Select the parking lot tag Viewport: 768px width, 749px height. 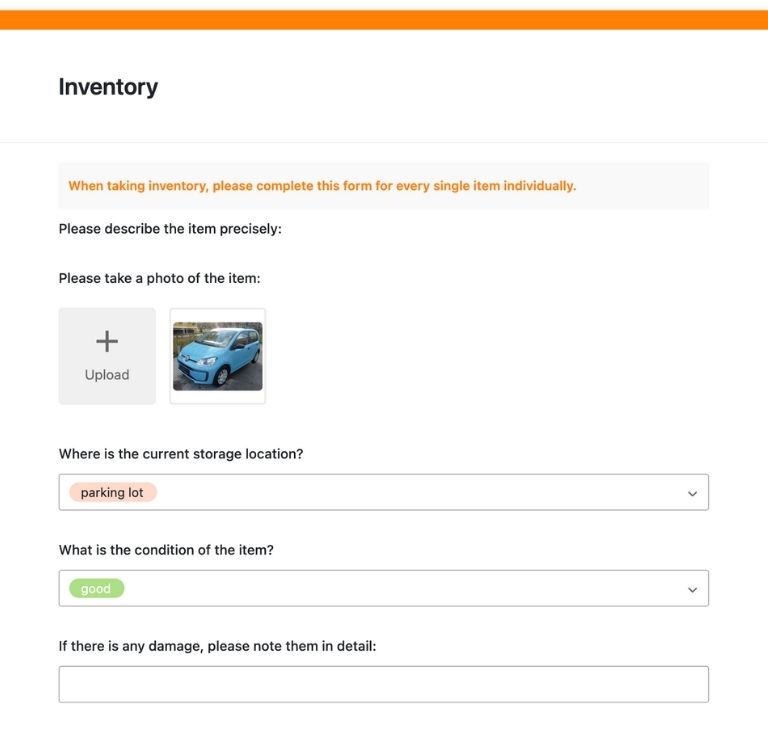click(x=112, y=493)
